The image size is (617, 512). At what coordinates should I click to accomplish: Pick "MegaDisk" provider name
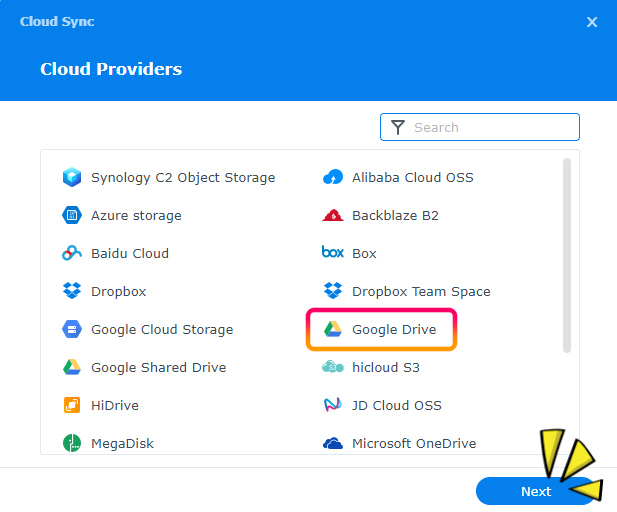coord(122,444)
